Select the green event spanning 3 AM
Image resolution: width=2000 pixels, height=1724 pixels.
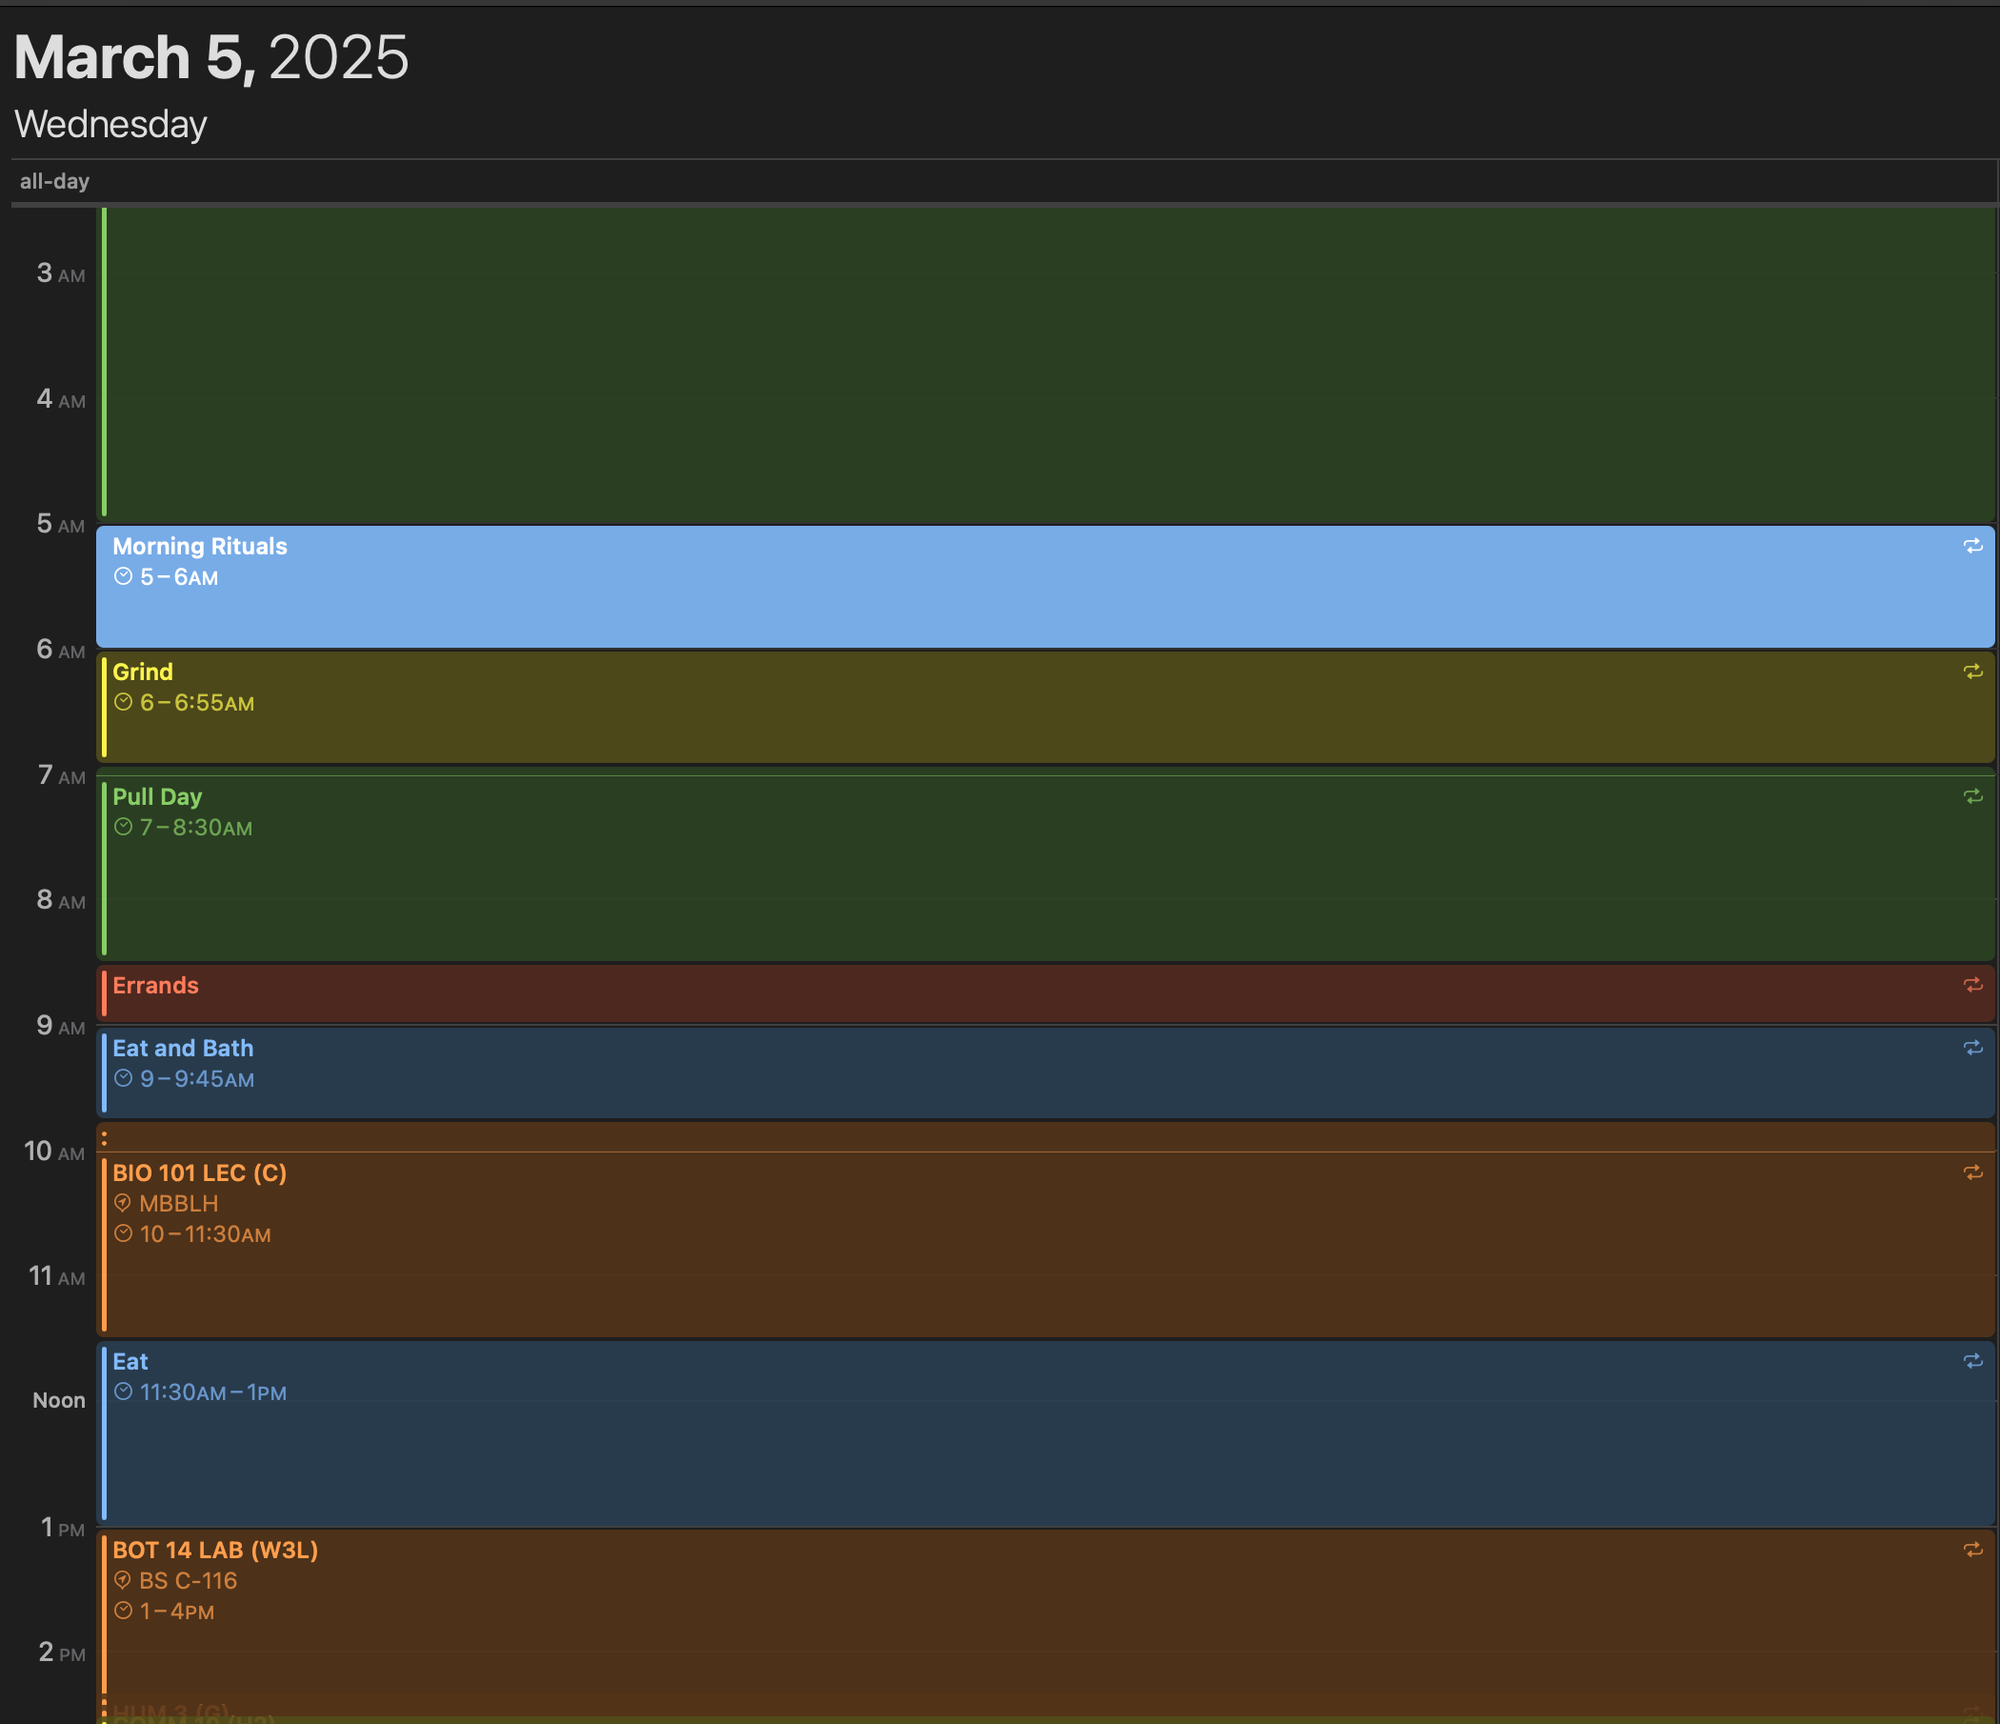1046,364
